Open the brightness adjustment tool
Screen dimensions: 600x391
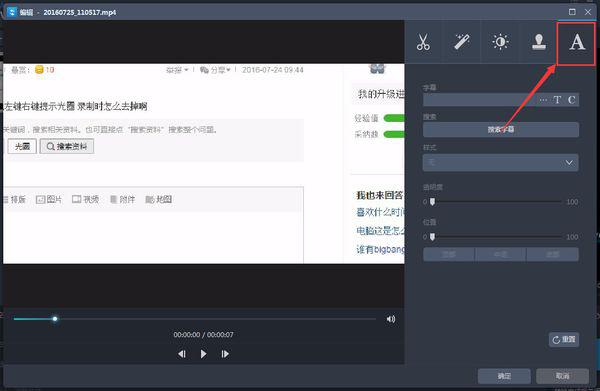[500, 42]
